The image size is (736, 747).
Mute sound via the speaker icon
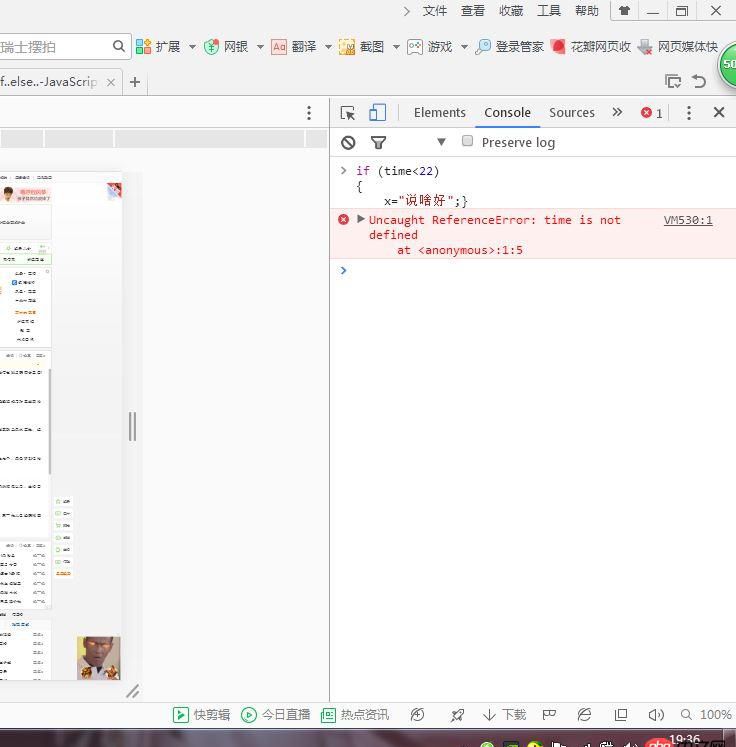[656, 714]
